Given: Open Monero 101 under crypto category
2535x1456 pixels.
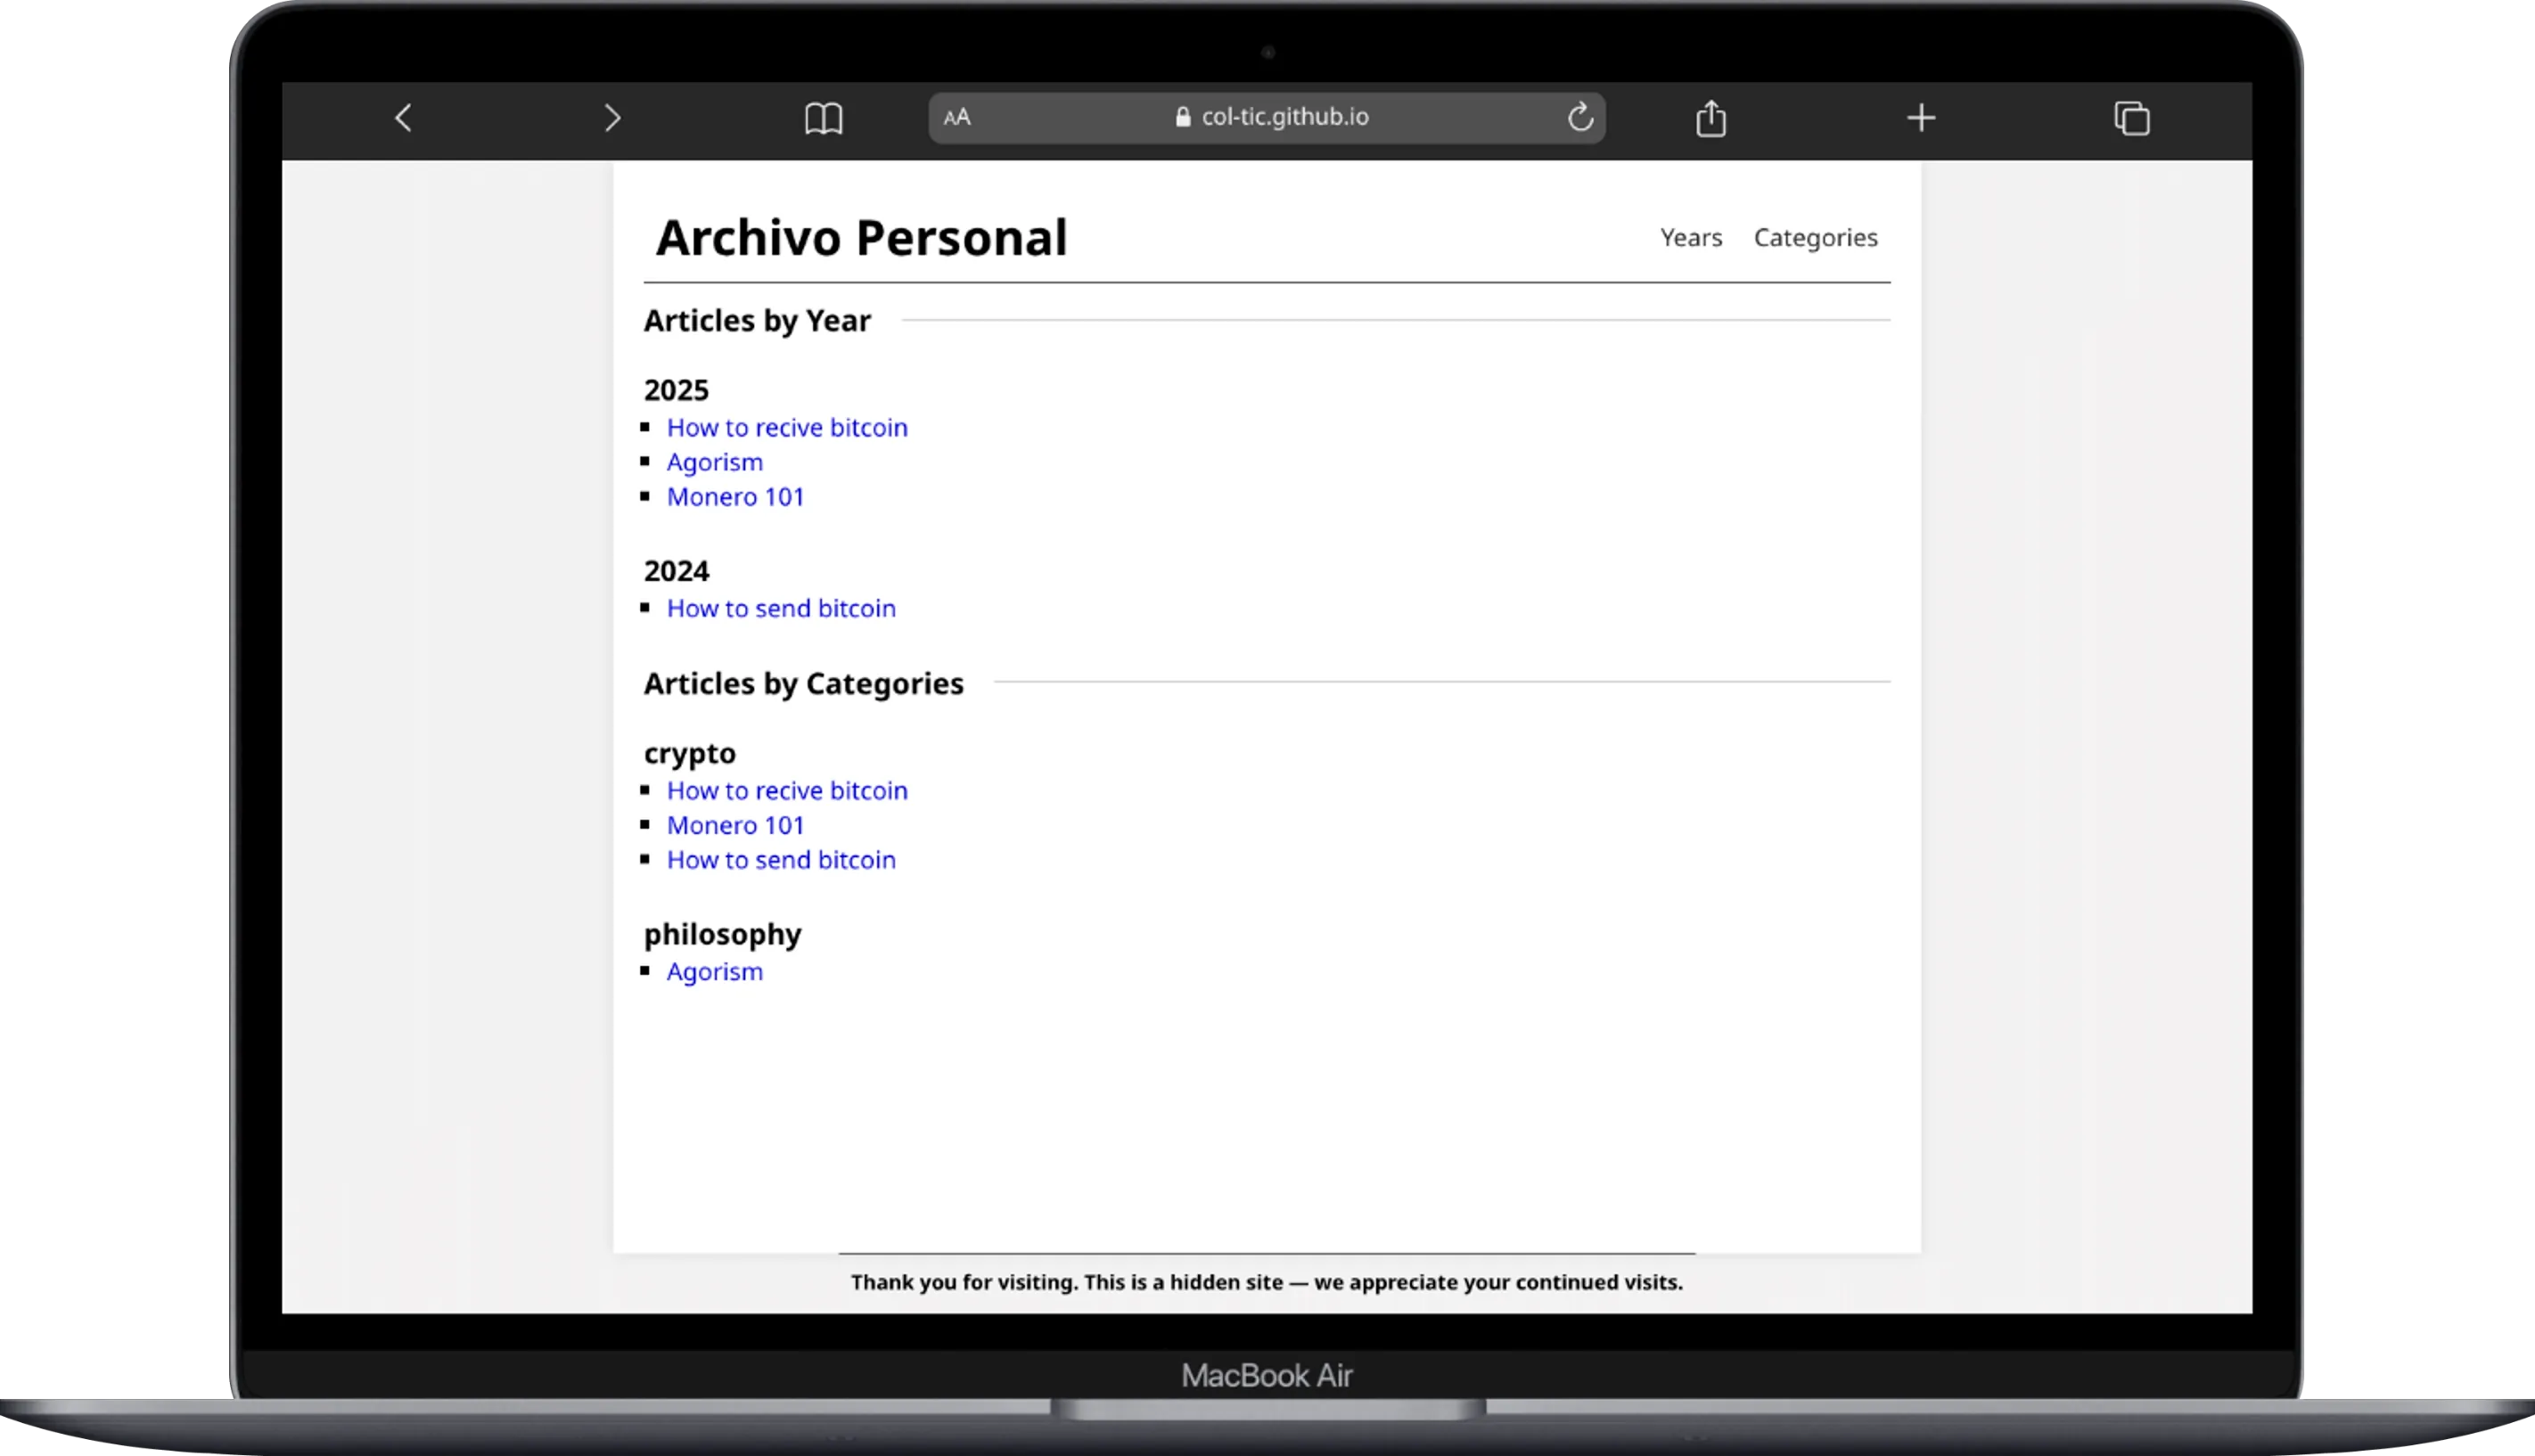Looking at the screenshot, I should click(x=735, y=826).
